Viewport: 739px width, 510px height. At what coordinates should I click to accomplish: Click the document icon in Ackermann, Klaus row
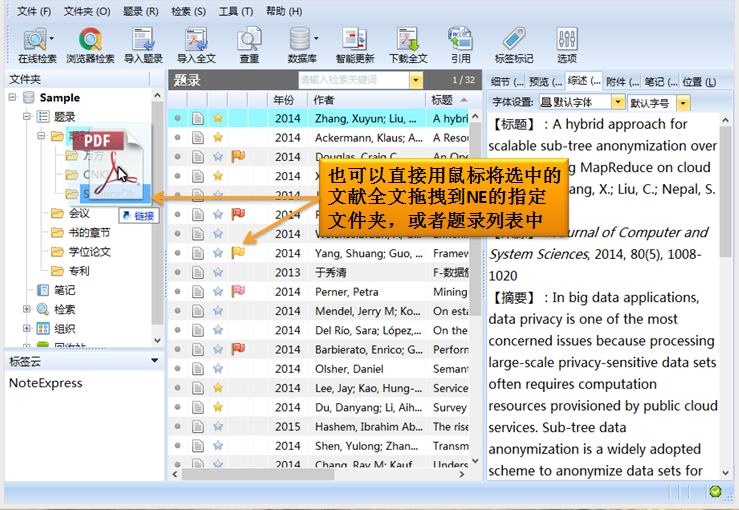[198, 138]
